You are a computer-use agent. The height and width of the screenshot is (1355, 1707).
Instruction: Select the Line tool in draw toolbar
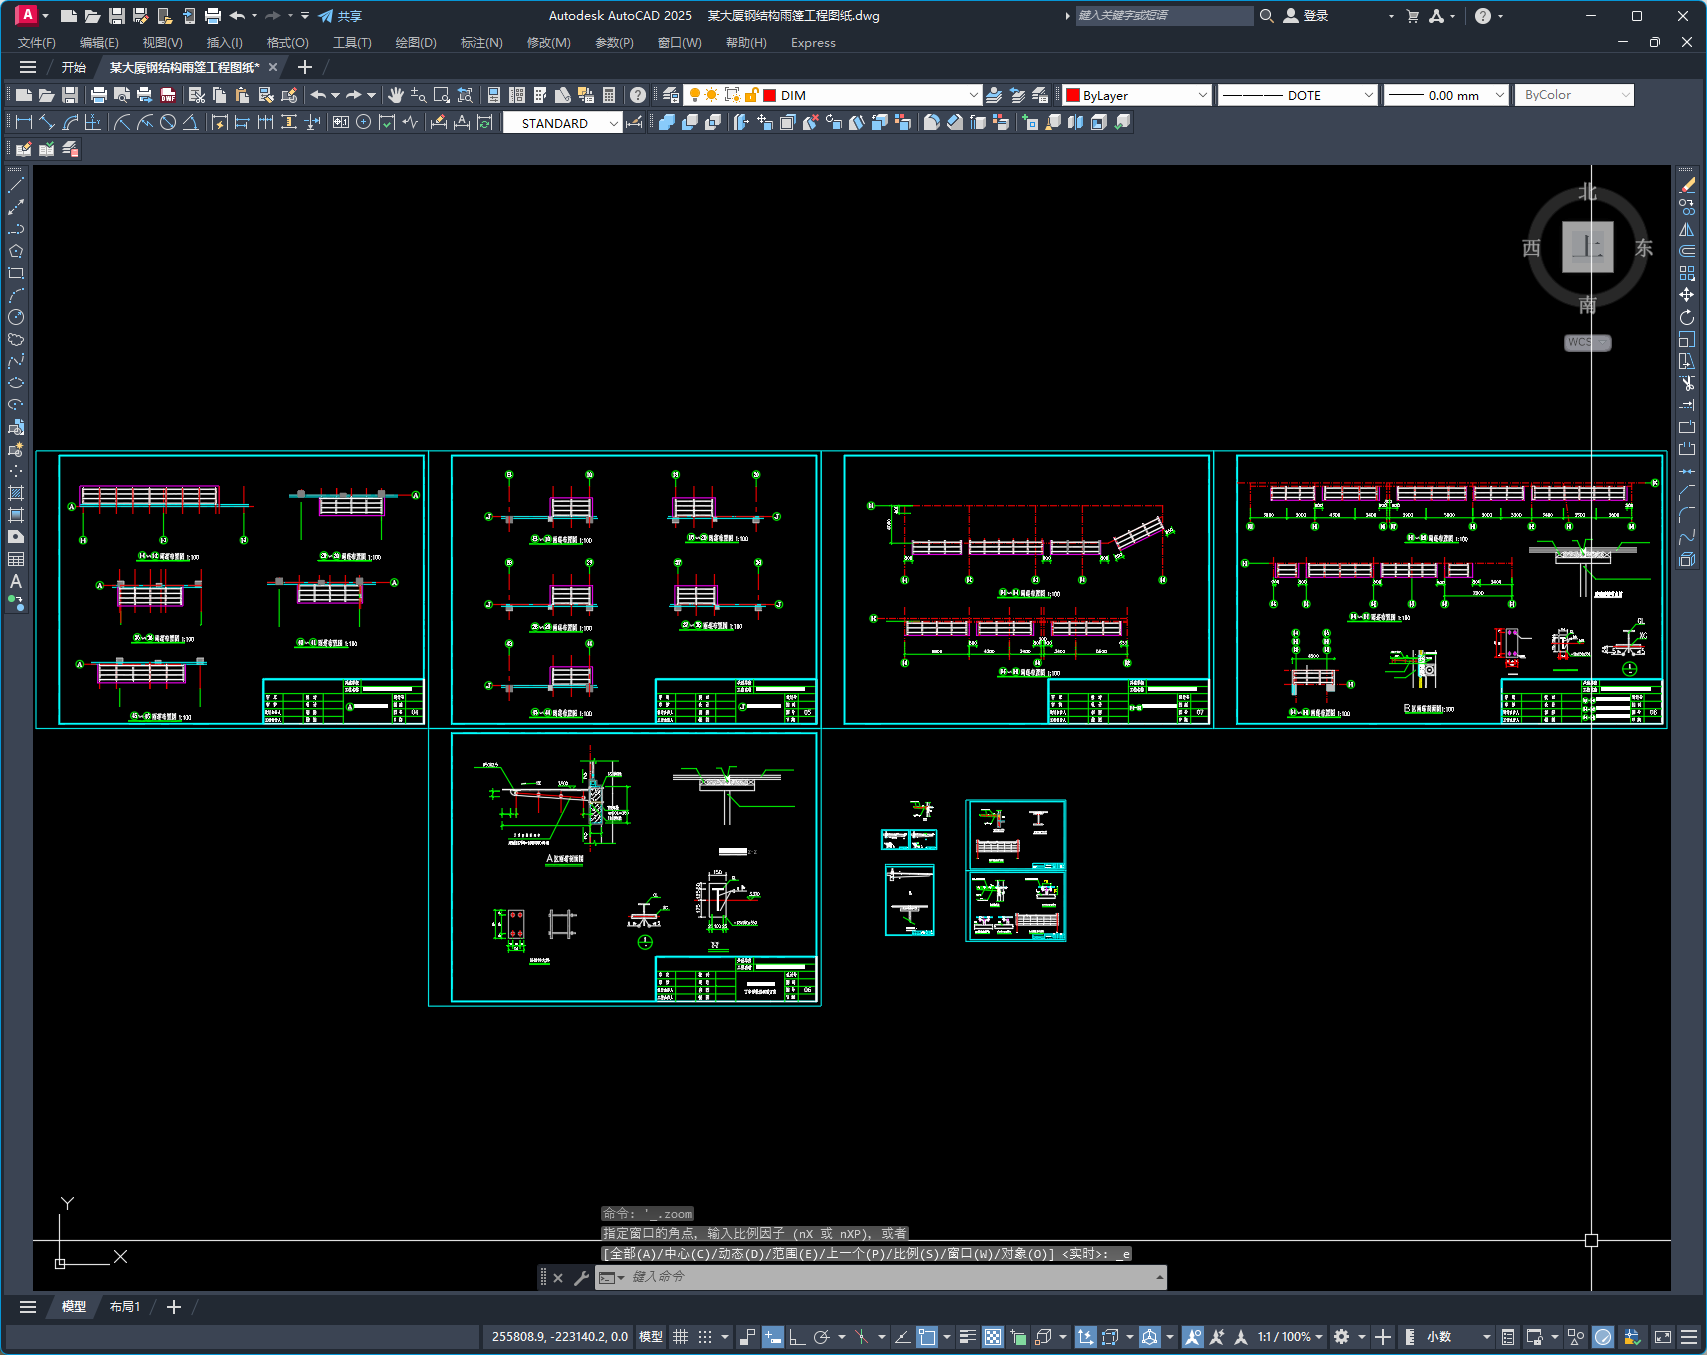16,185
